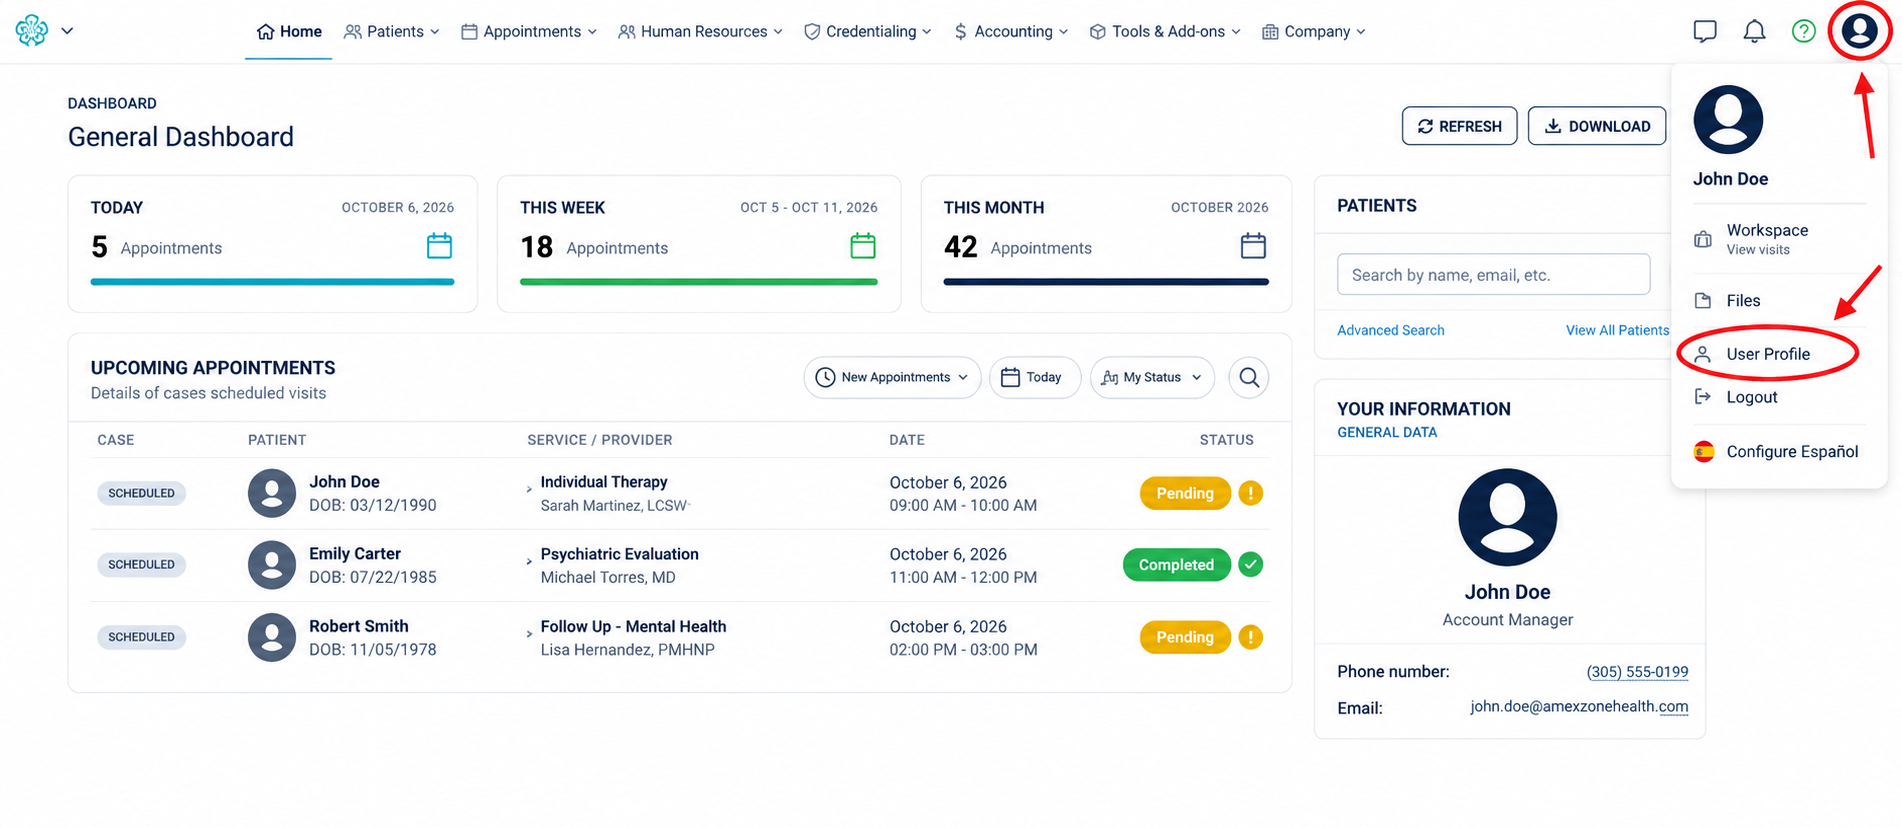Open the Accounting menu
Viewport: 1902px width, 827px height.
[x=1011, y=32]
